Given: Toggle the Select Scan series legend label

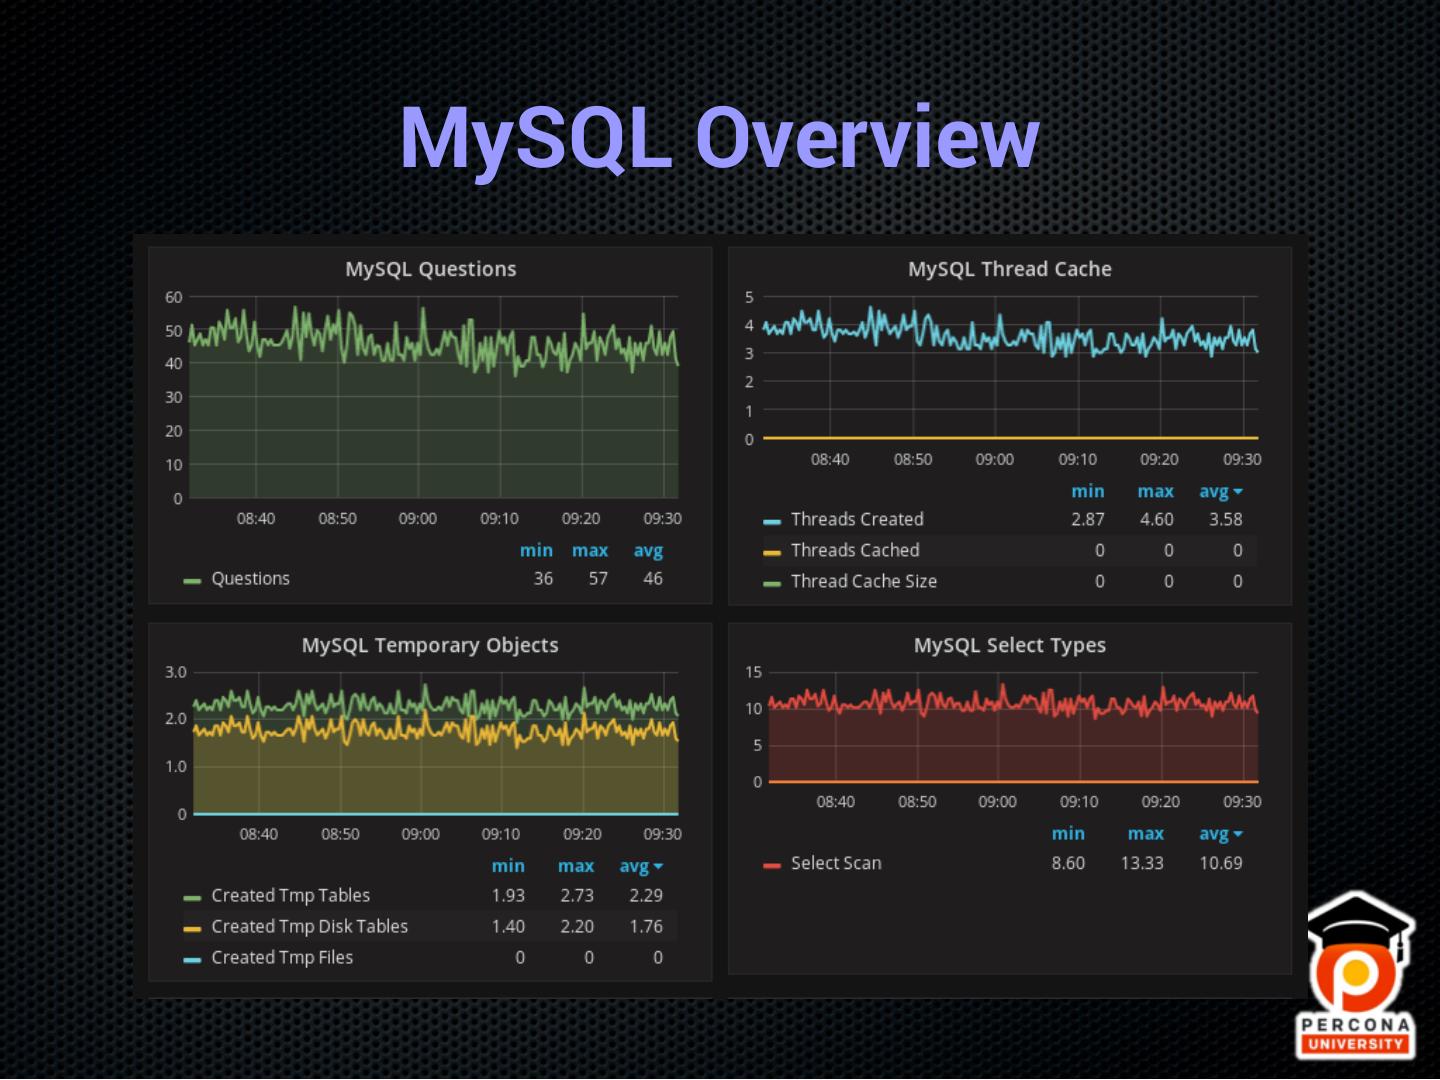Looking at the screenshot, I should tap(836, 863).
